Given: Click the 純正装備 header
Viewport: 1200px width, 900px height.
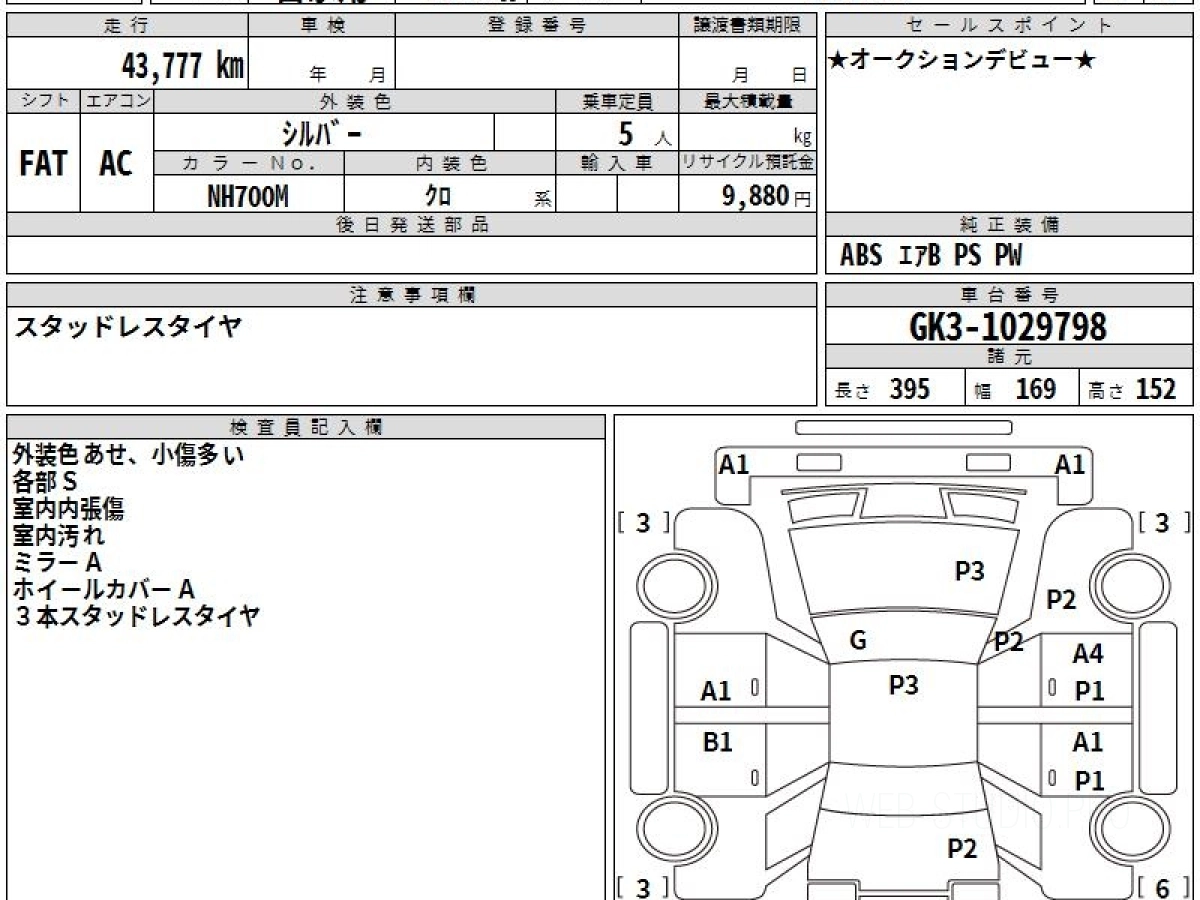Looking at the screenshot, I should [x=1009, y=225].
